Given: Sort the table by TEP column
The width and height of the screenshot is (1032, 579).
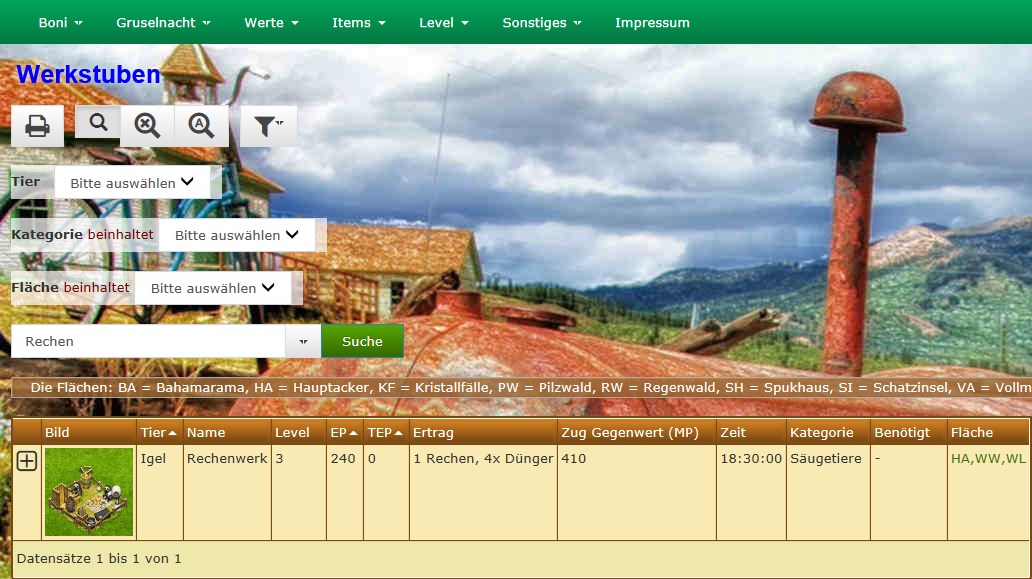Looking at the screenshot, I should point(386,432).
